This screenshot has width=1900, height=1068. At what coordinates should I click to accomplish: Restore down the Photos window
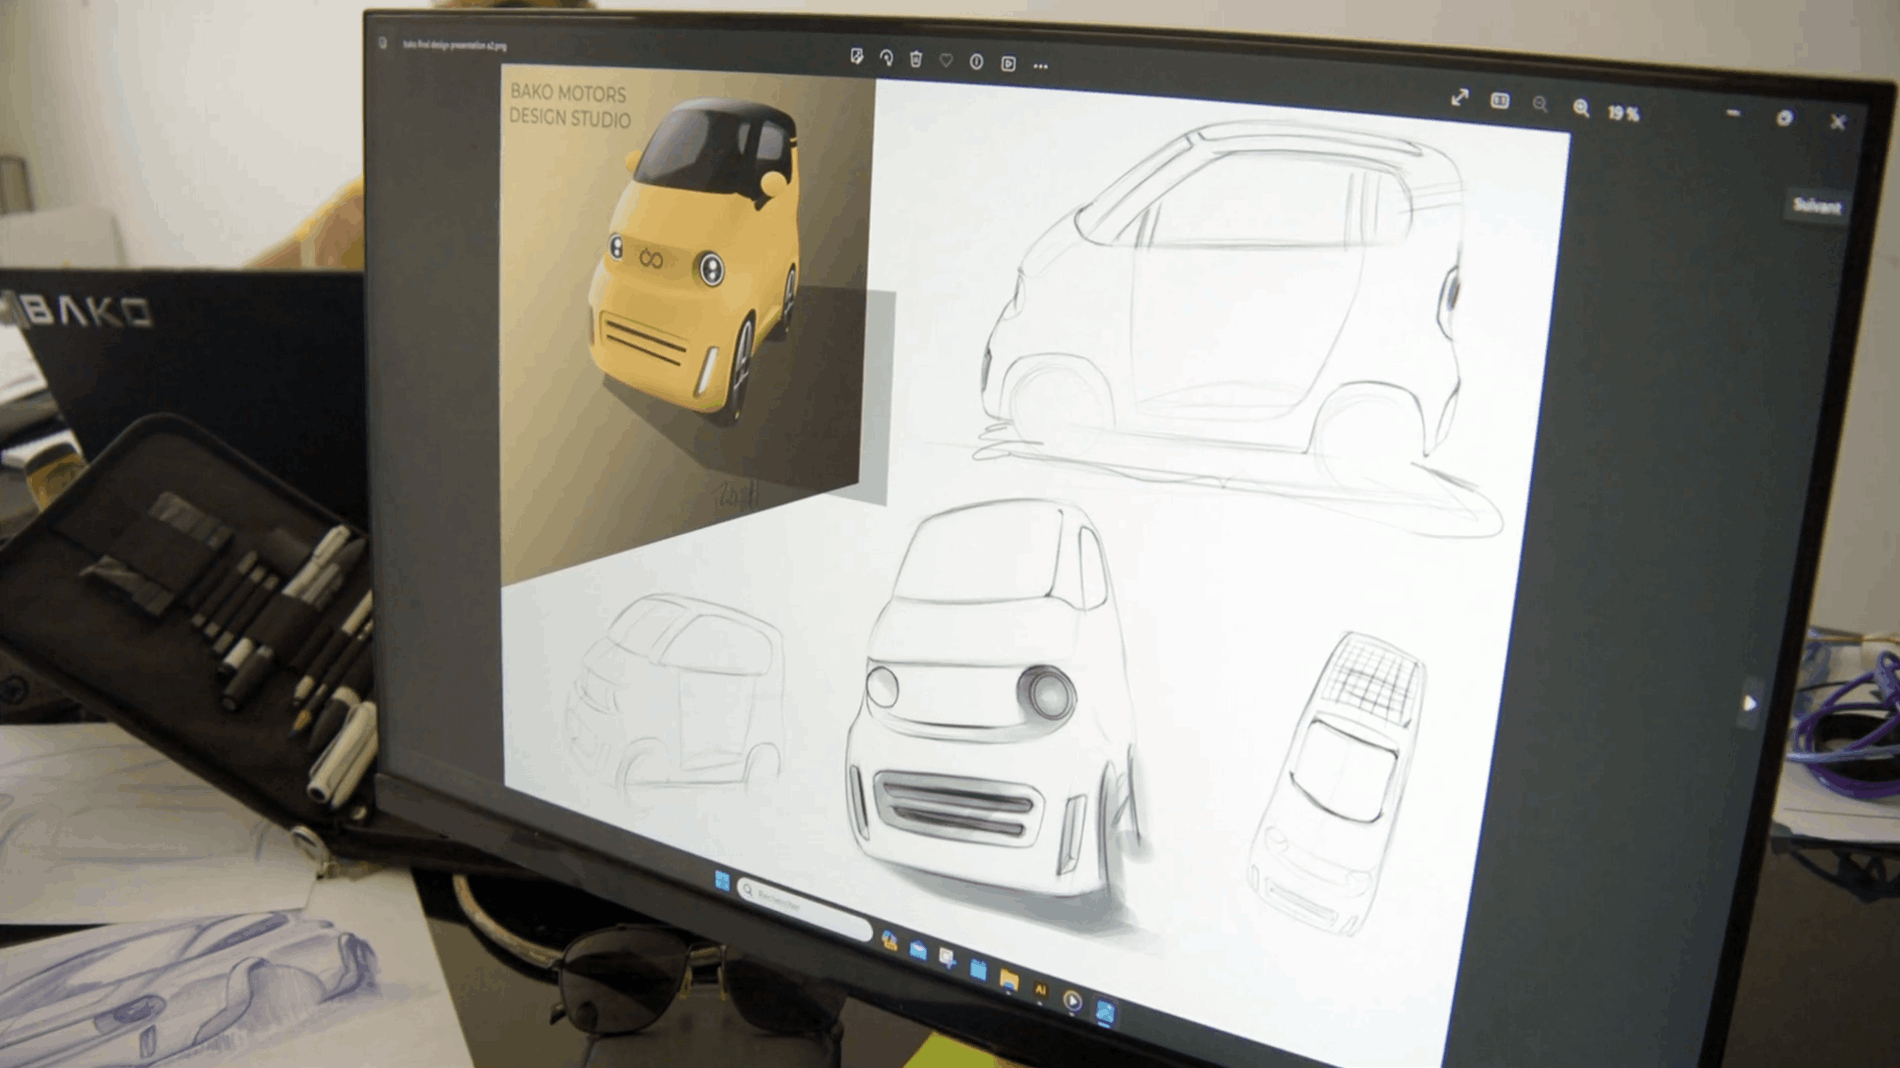coord(1785,118)
